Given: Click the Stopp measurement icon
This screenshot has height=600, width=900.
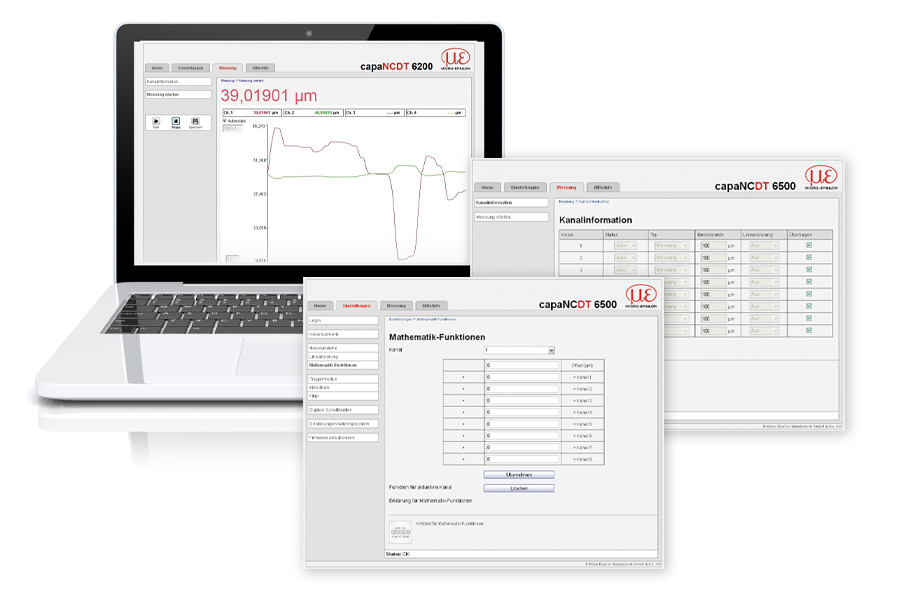Looking at the screenshot, I should click(x=175, y=122).
